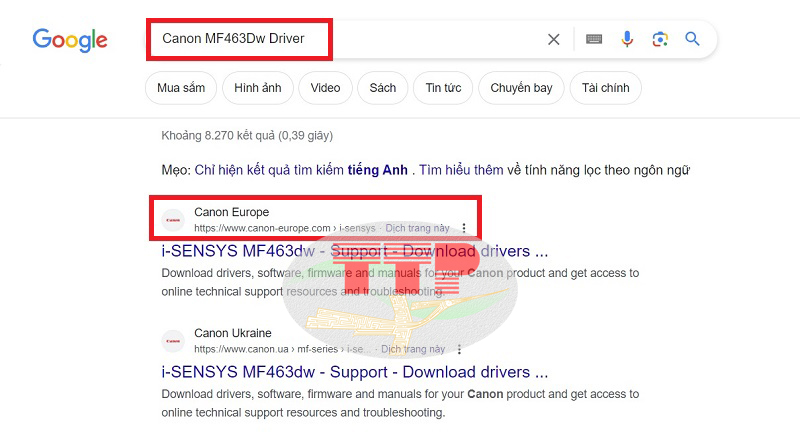Open the Chuyến bay filter tab
The width and height of the screenshot is (800, 441).
521,88
